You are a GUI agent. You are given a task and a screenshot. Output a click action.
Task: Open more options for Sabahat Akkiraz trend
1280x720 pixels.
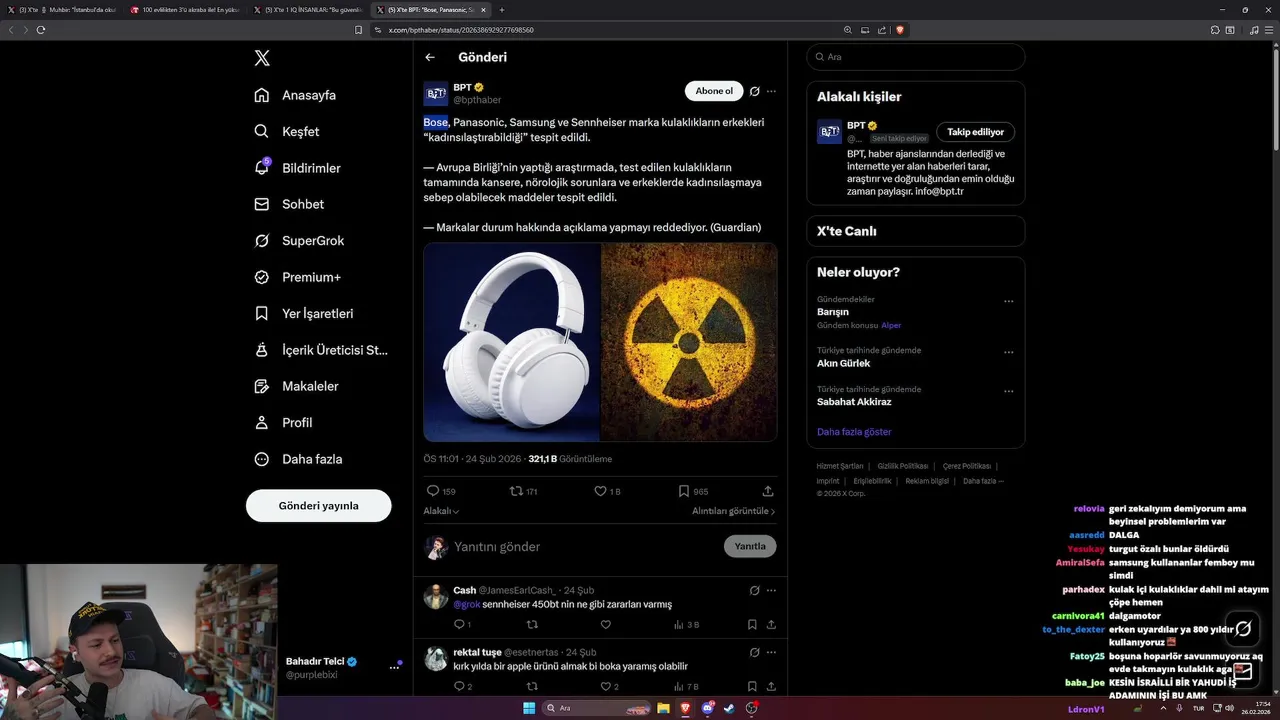coord(1008,390)
